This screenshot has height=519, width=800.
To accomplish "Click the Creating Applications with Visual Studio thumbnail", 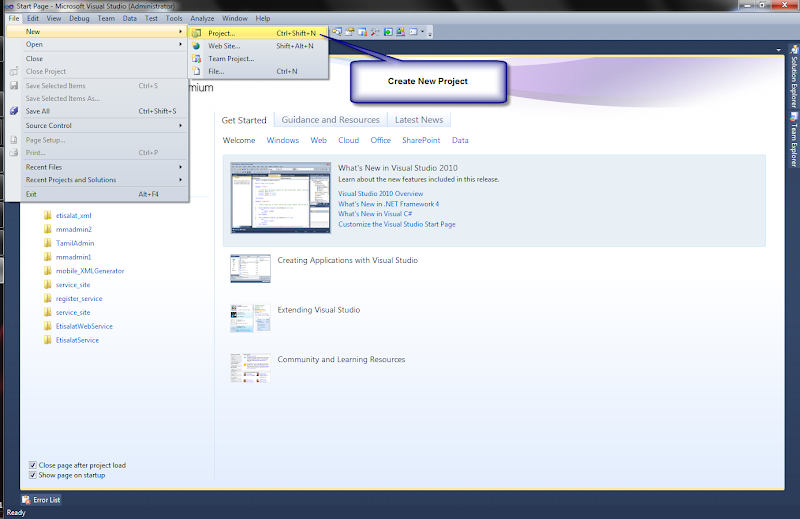I will tap(250, 268).
